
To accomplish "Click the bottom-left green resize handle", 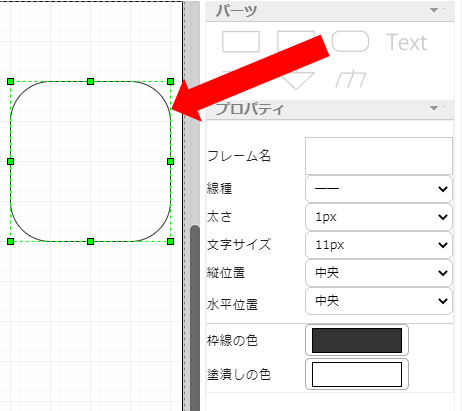I will 10,241.
